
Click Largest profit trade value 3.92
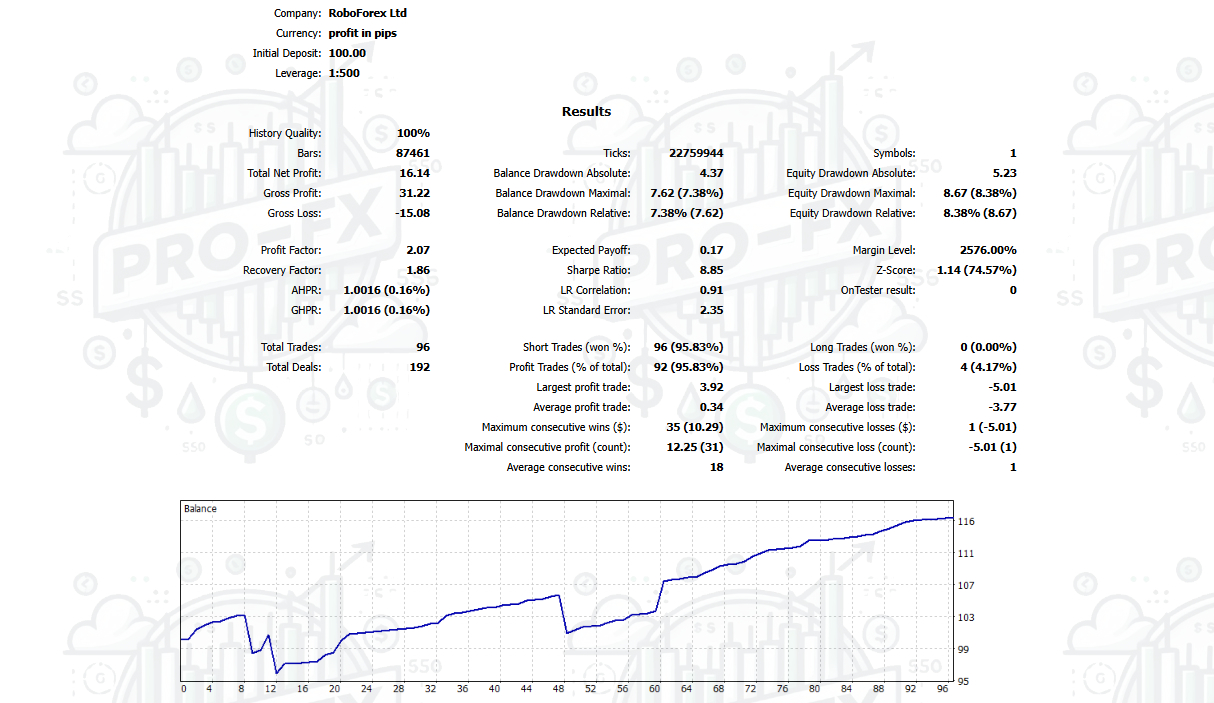[x=711, y=387]
